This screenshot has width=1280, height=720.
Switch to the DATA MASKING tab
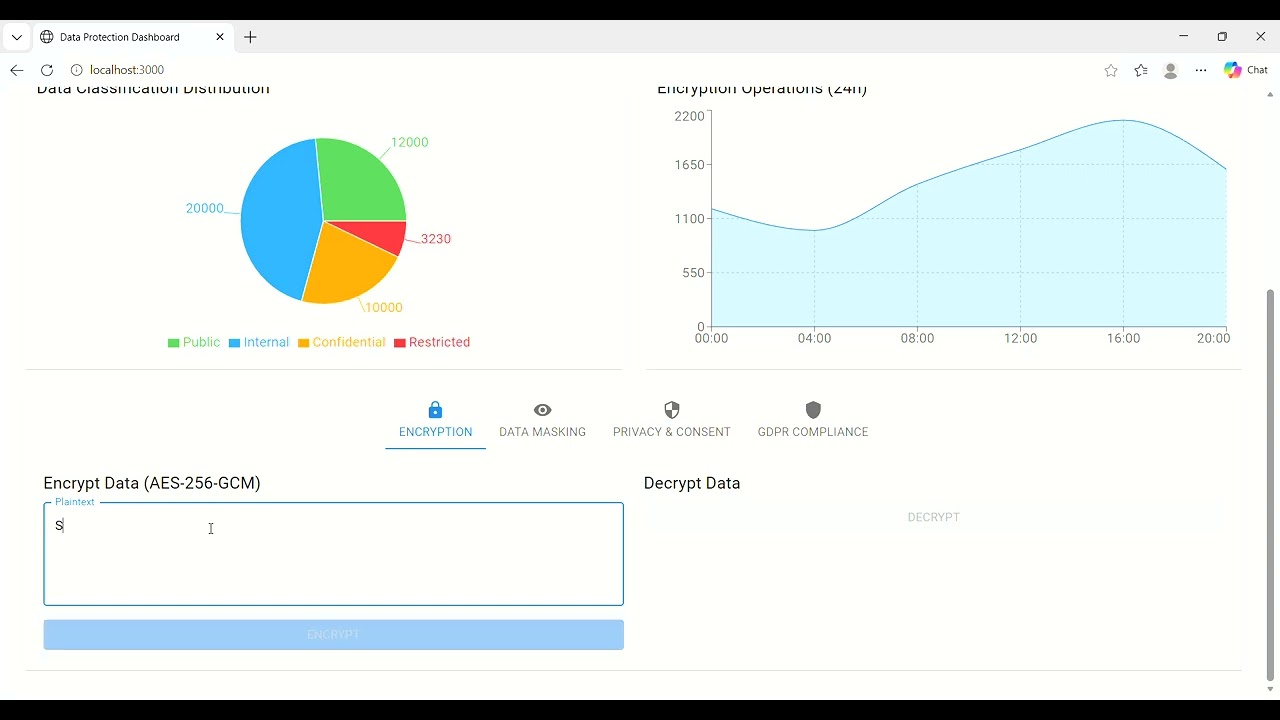click(543, 421)
